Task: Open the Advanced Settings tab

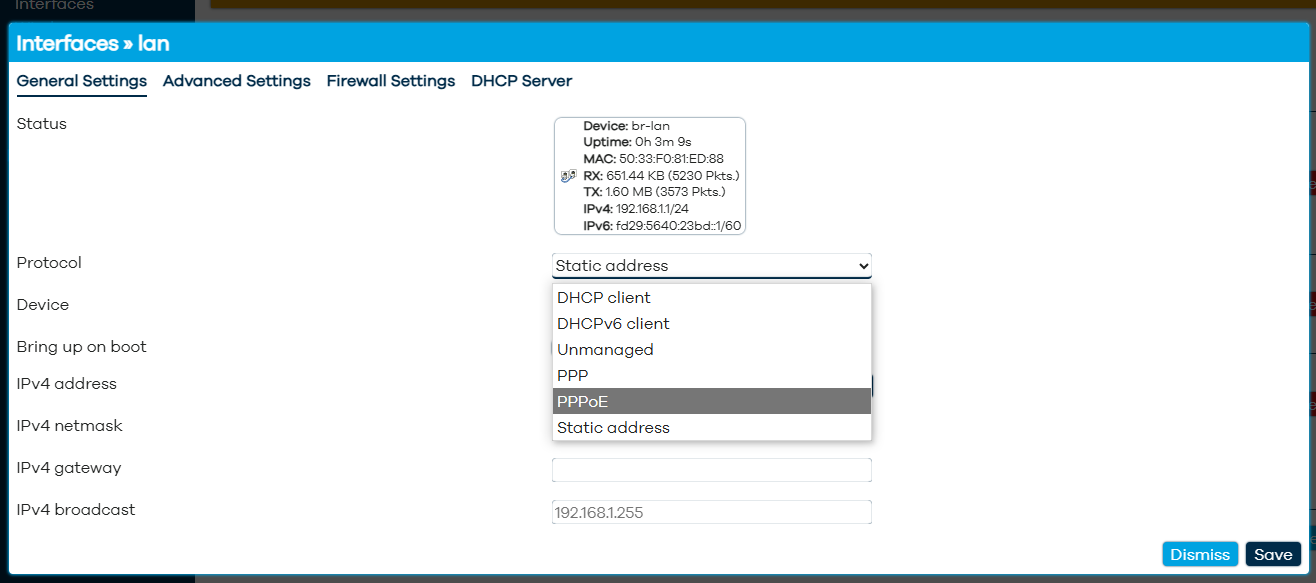Action: pos(237,81)
